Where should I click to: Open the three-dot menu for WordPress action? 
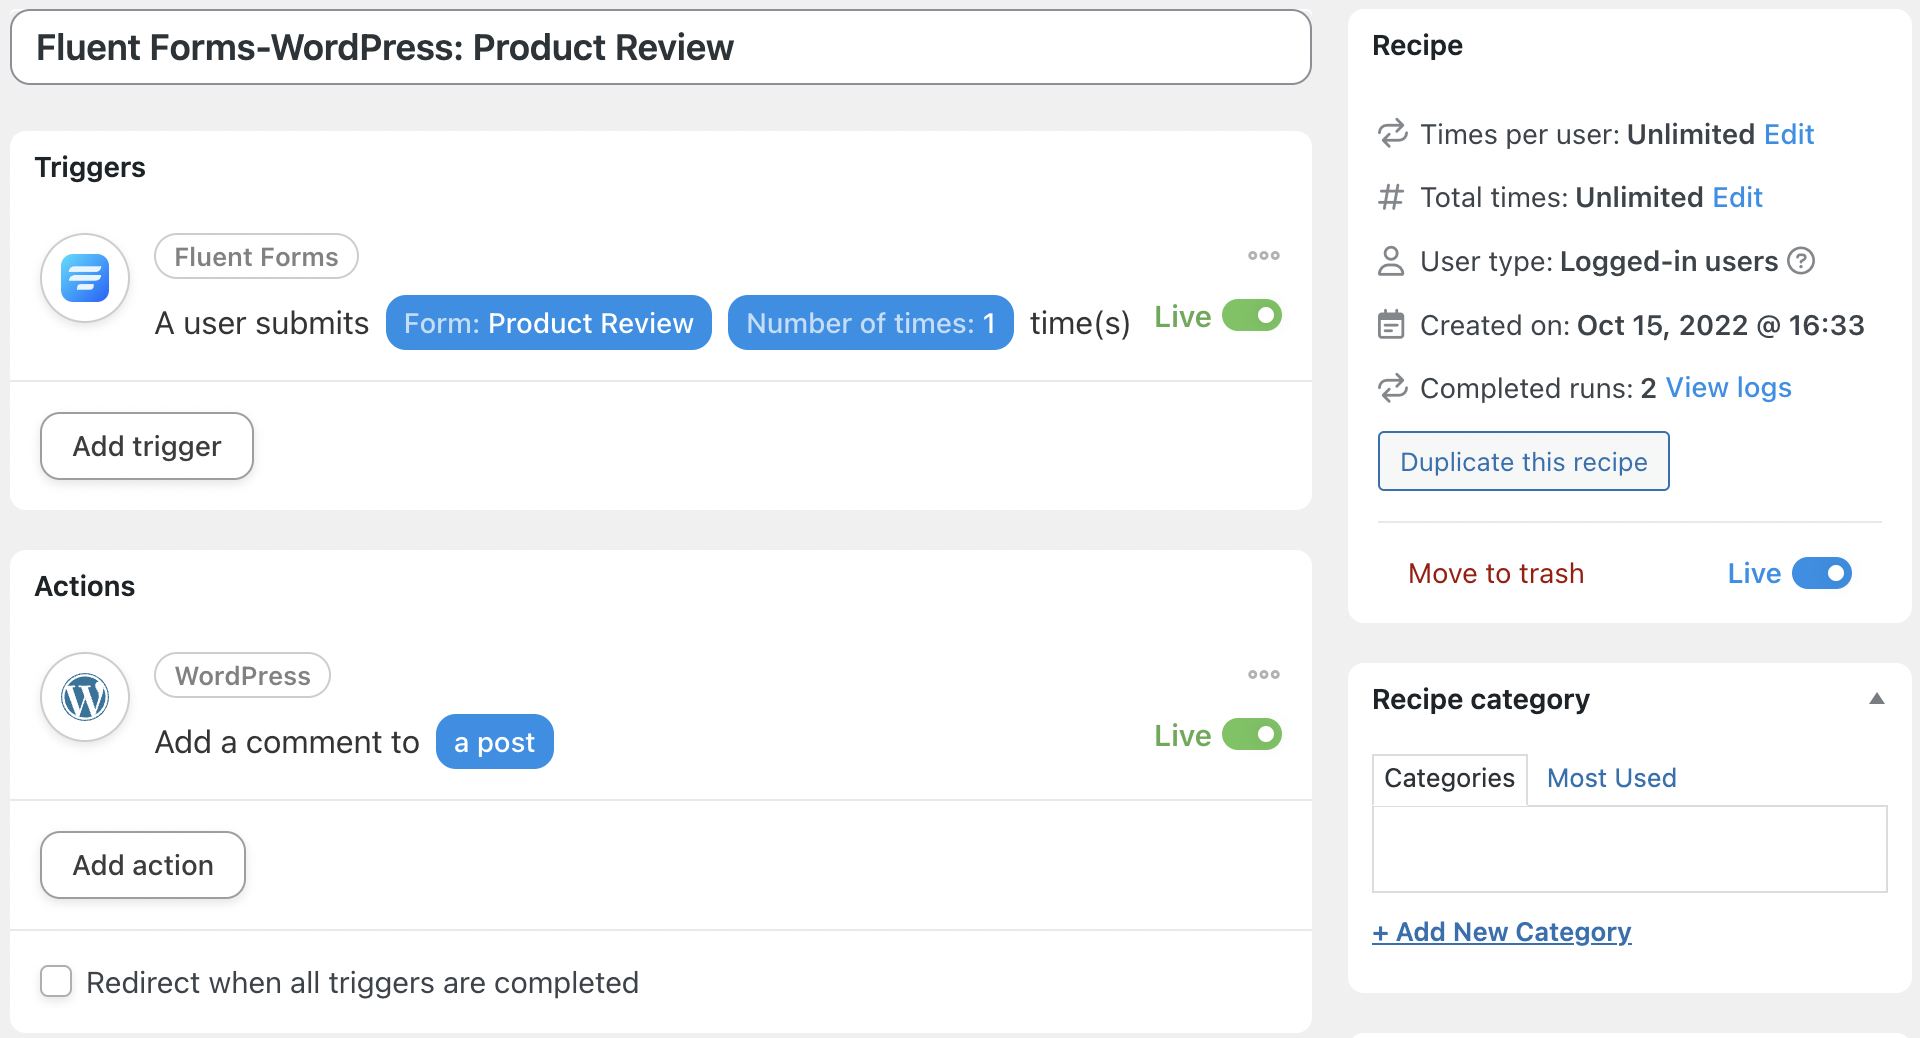click(1264, 675)
